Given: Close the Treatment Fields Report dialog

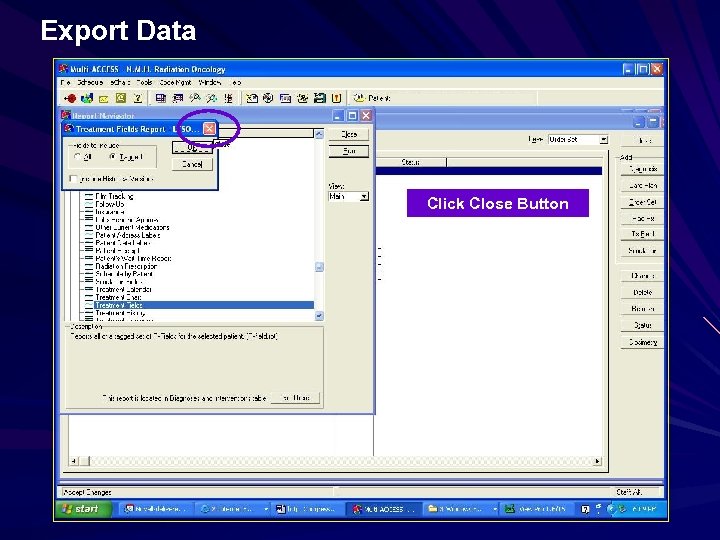Looking at the screenshot, I should 209,129.
